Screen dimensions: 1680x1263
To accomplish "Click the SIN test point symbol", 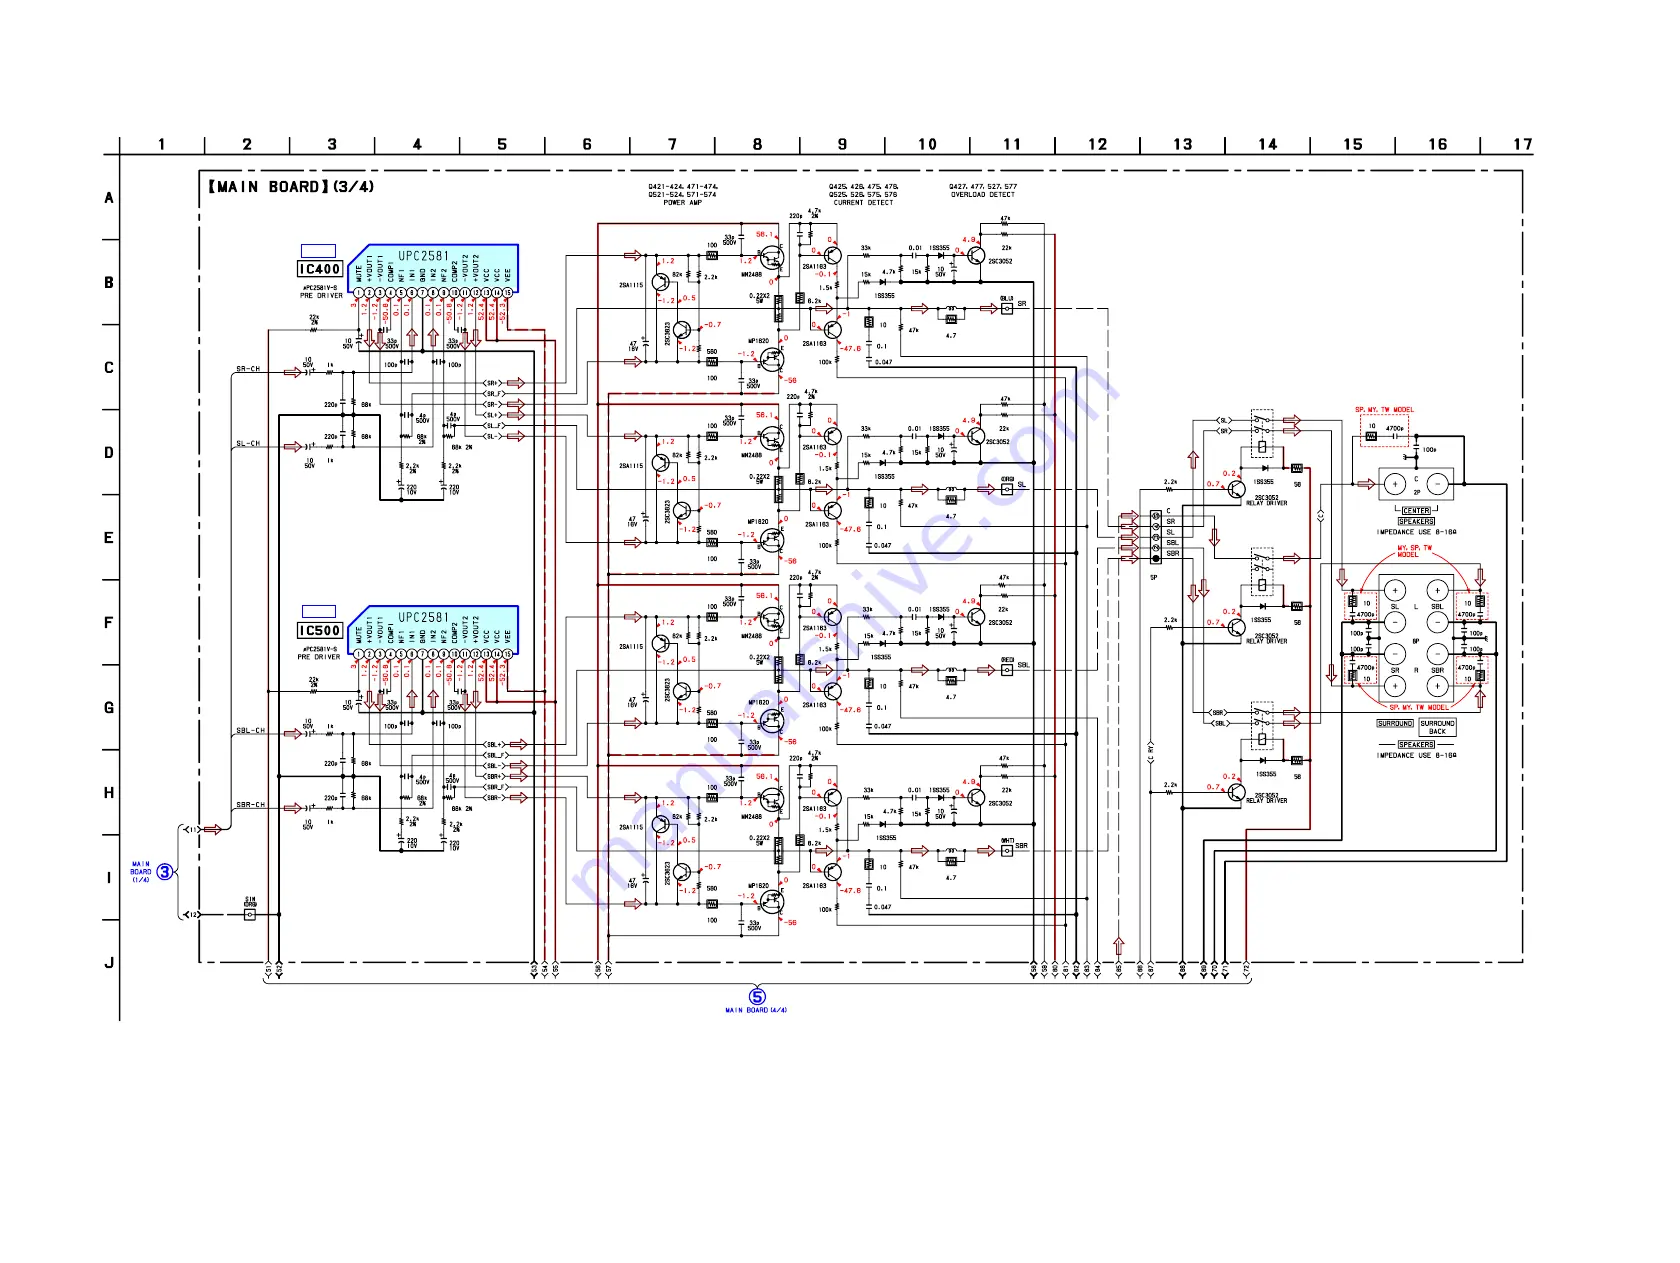I will [250, 914].
